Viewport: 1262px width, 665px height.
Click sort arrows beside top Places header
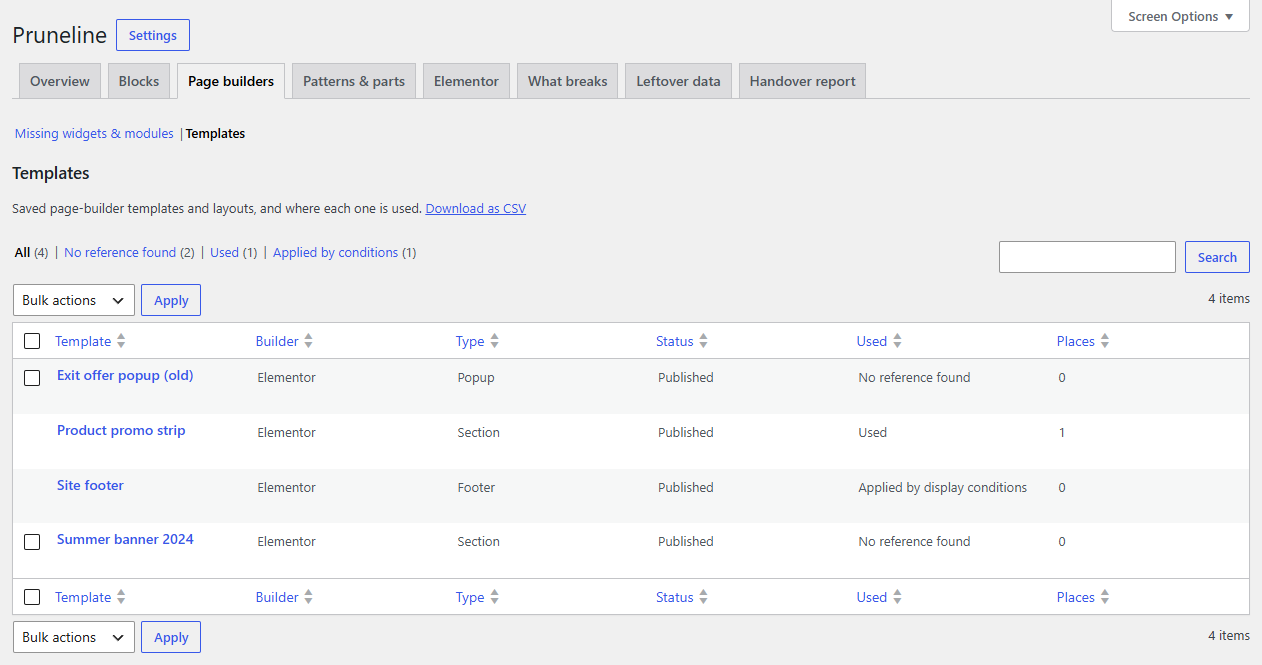tap(1105, 341)
